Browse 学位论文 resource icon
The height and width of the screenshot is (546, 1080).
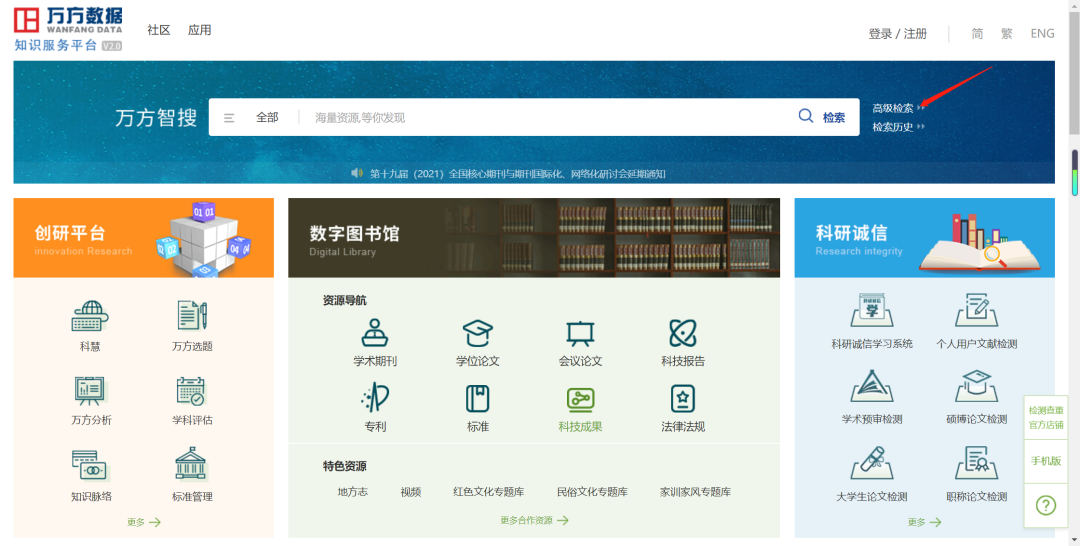click(x=477, y=333)
